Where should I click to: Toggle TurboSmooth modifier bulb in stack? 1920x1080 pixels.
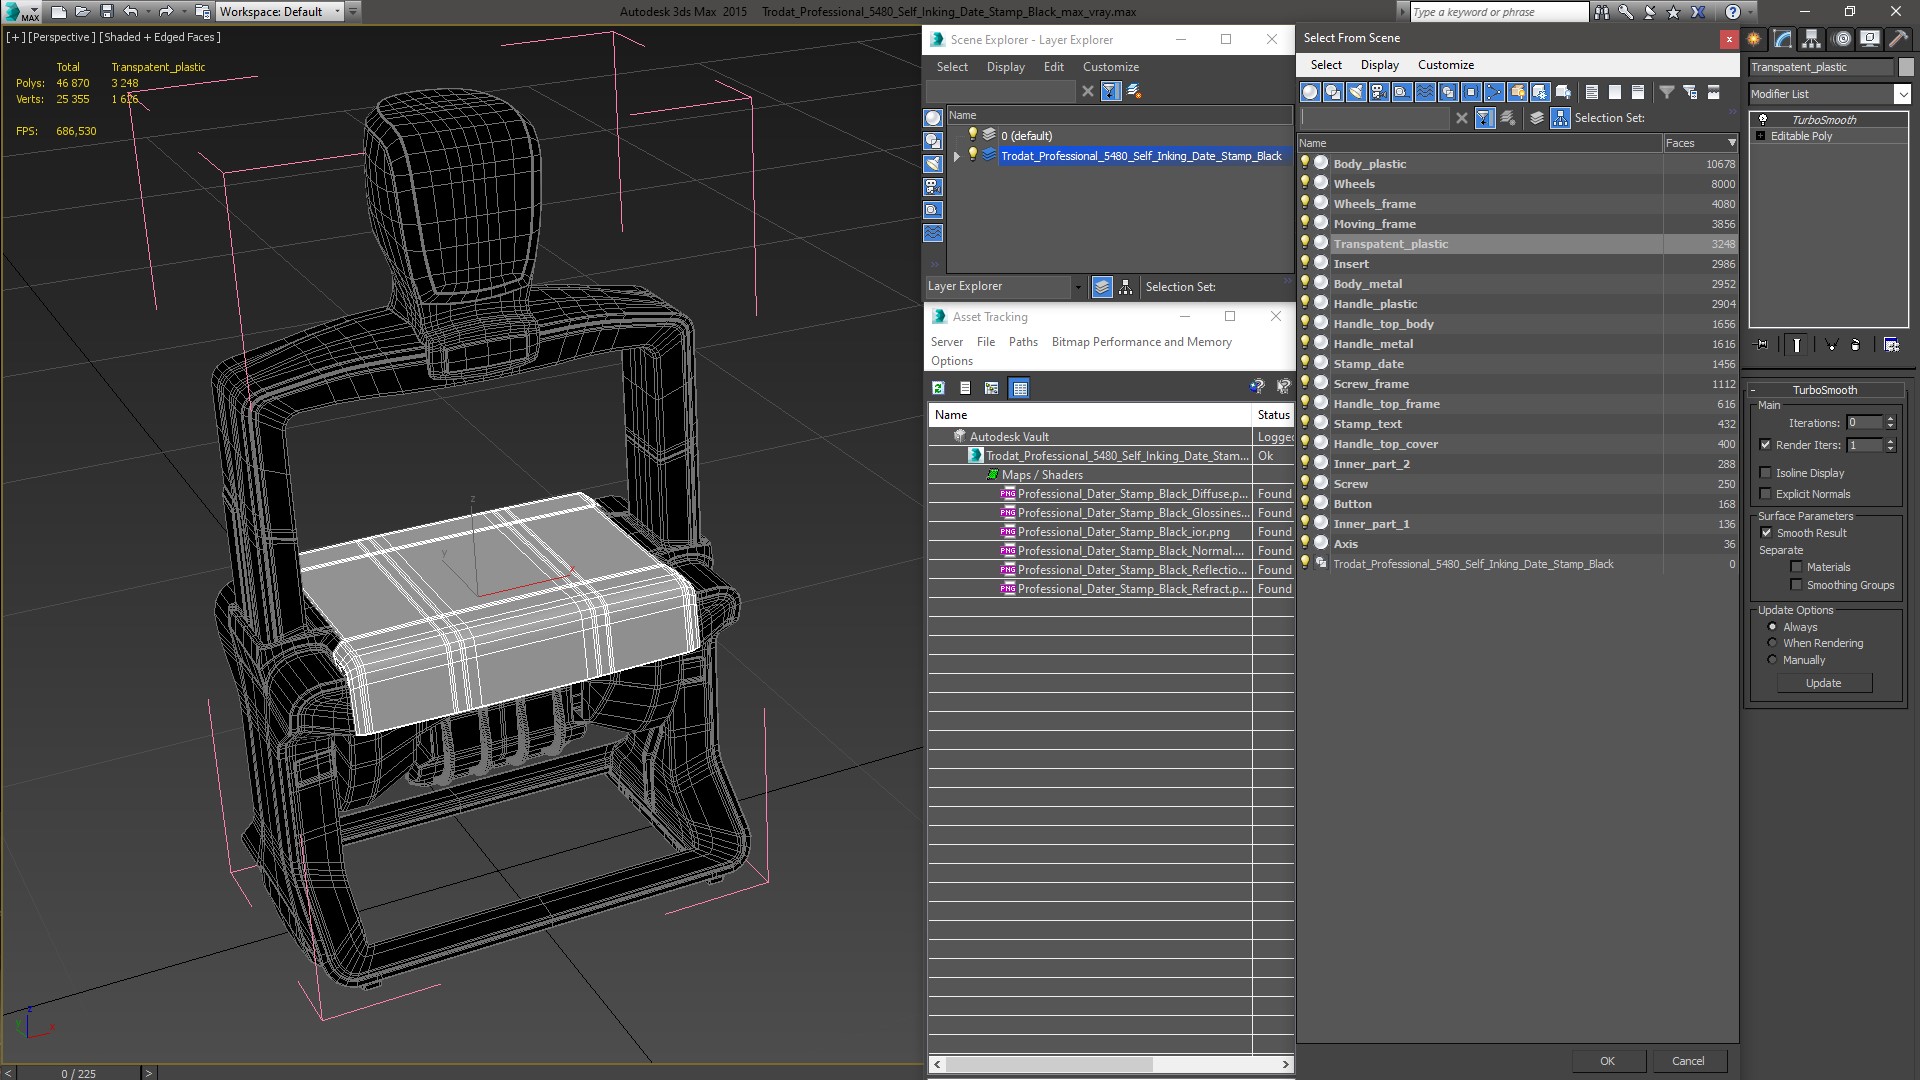coord(1763,120)
